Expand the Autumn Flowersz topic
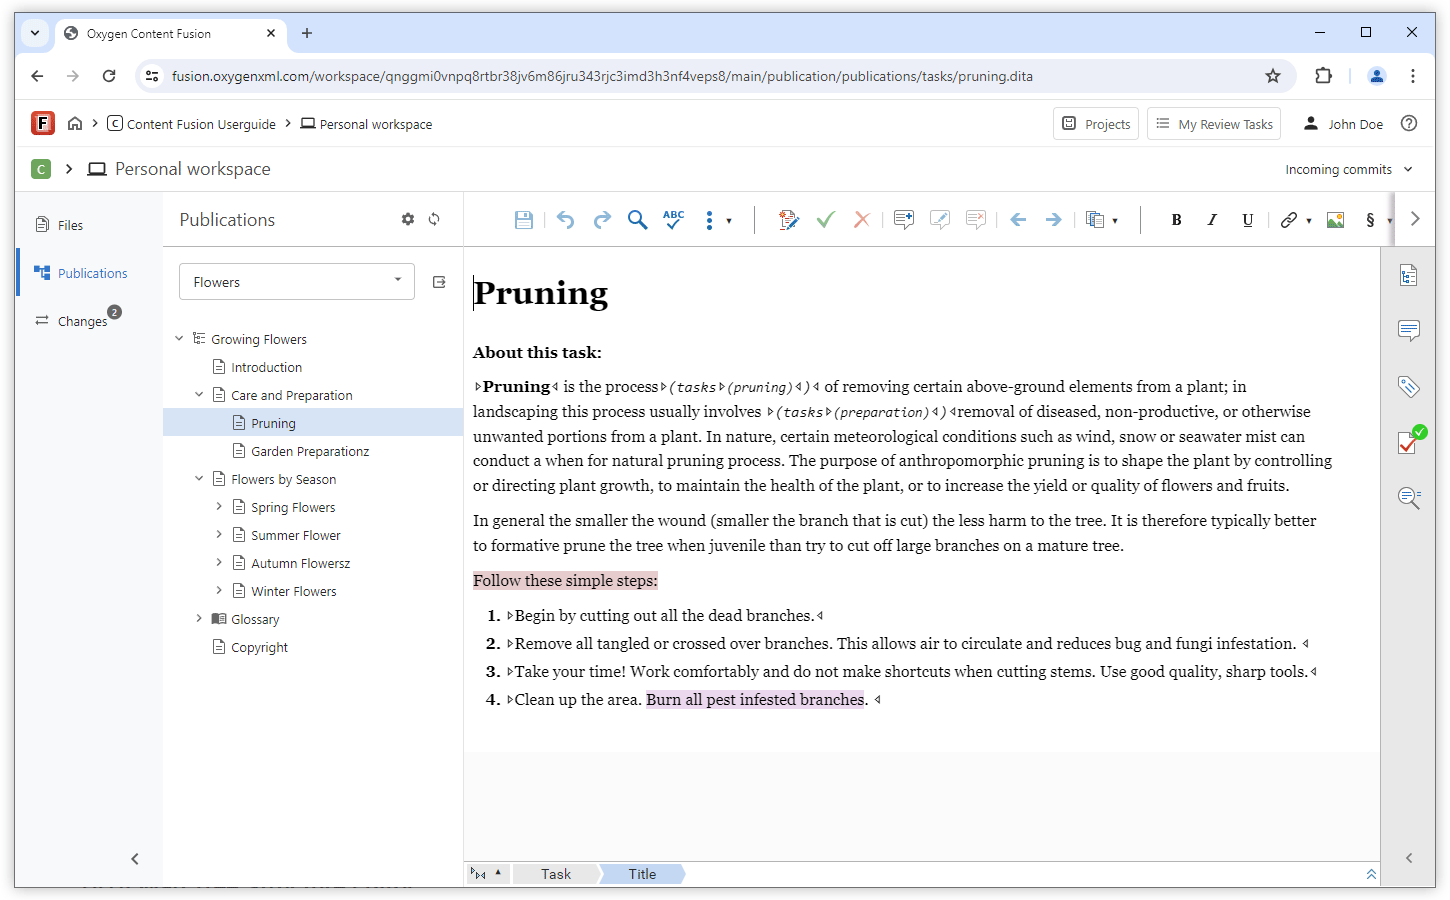The height and width of the screenshot is (900, 1450). point(219,563)
